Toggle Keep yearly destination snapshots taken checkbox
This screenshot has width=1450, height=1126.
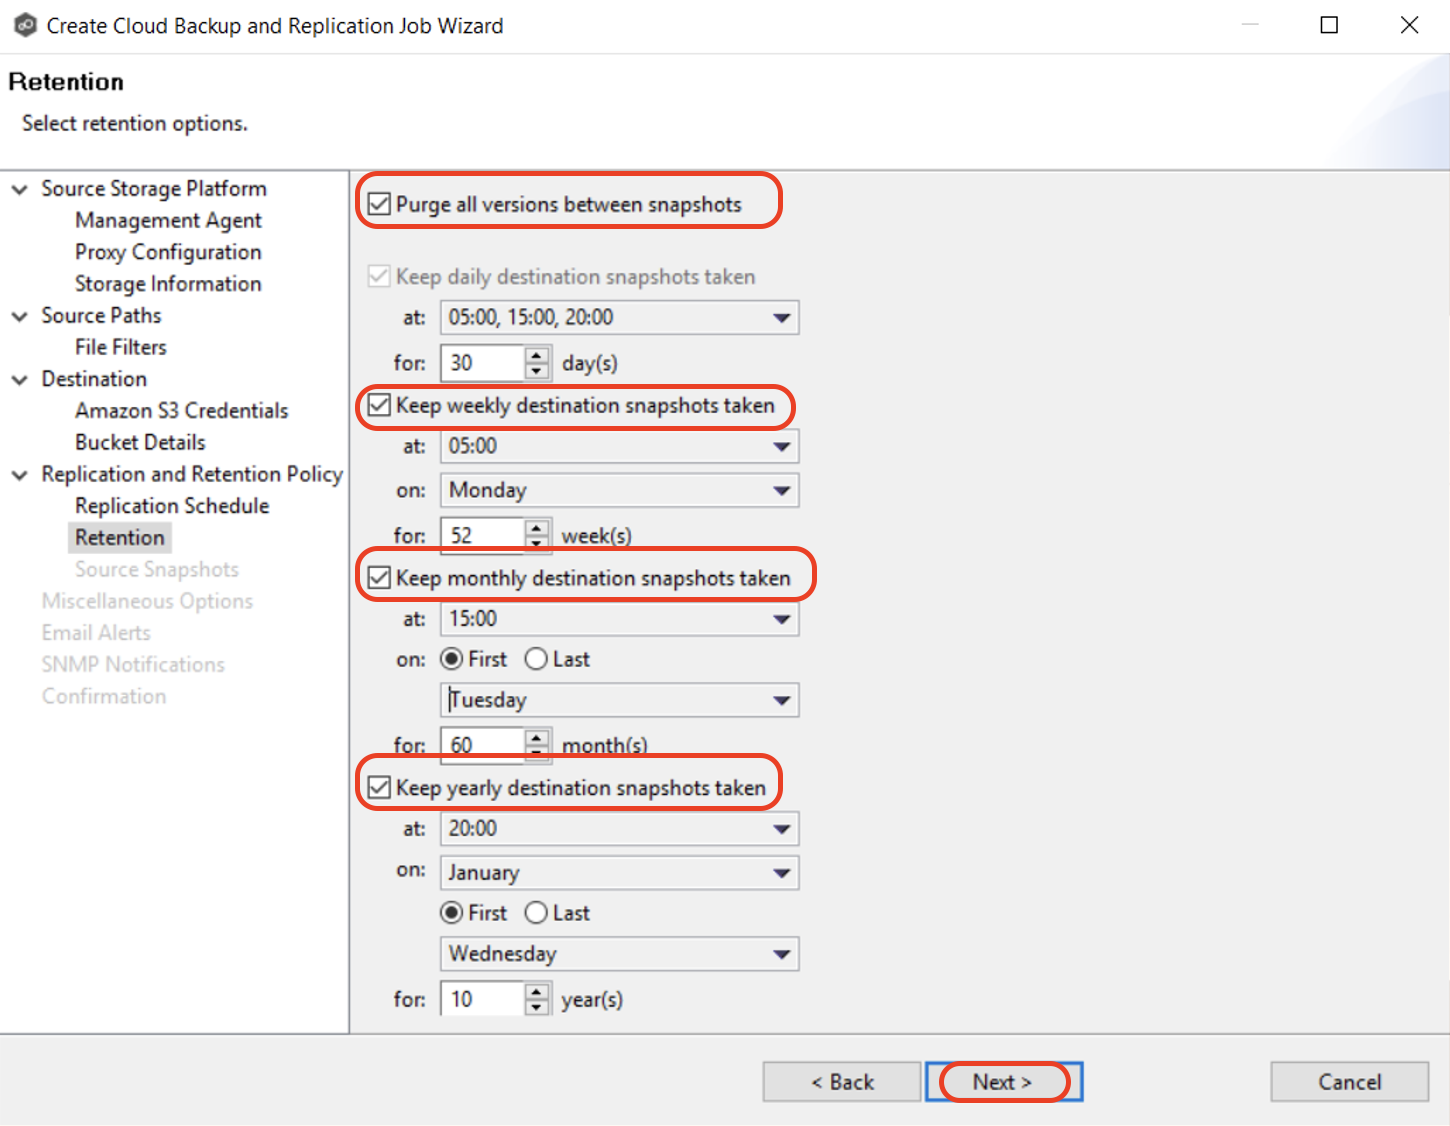click(x=379, y=788)
